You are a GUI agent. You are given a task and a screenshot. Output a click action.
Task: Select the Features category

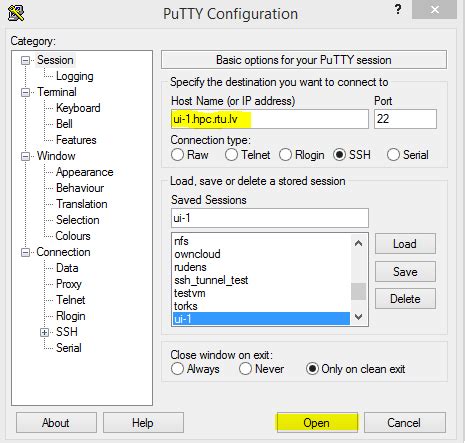[x=76, y=140]
